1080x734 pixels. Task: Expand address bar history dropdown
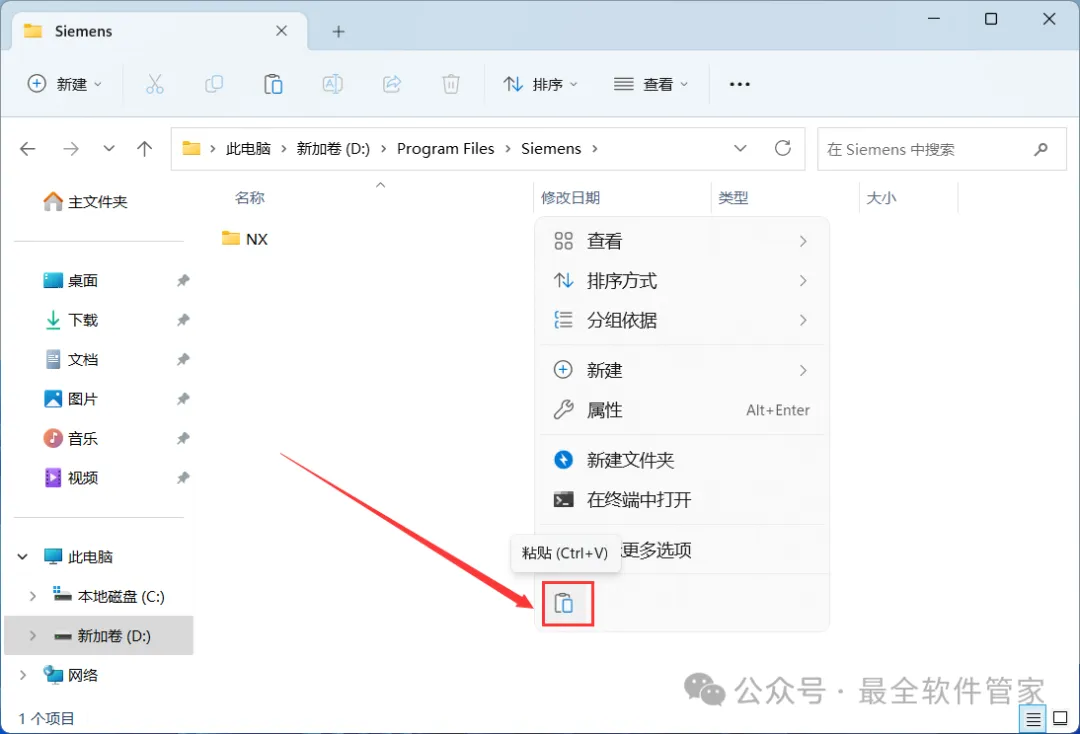click(x=740, y=148)
